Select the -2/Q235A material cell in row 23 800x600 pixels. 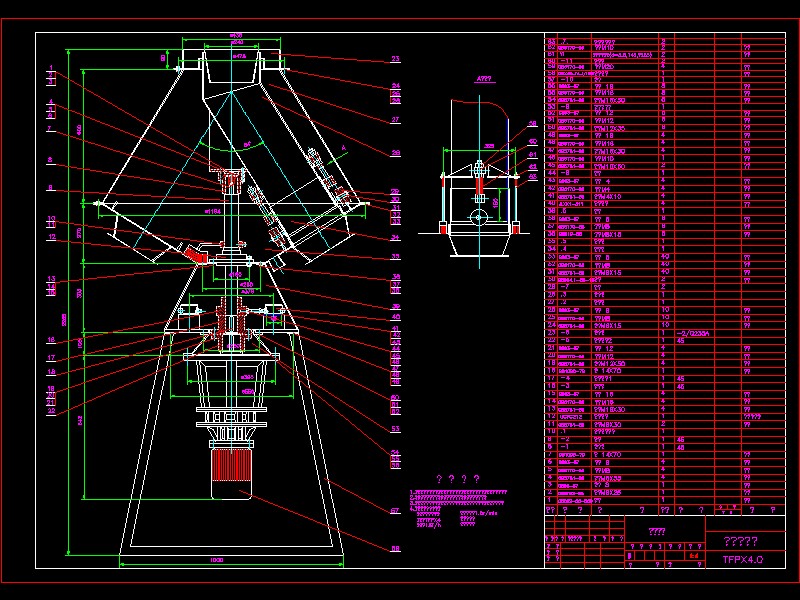pos(693,333)
